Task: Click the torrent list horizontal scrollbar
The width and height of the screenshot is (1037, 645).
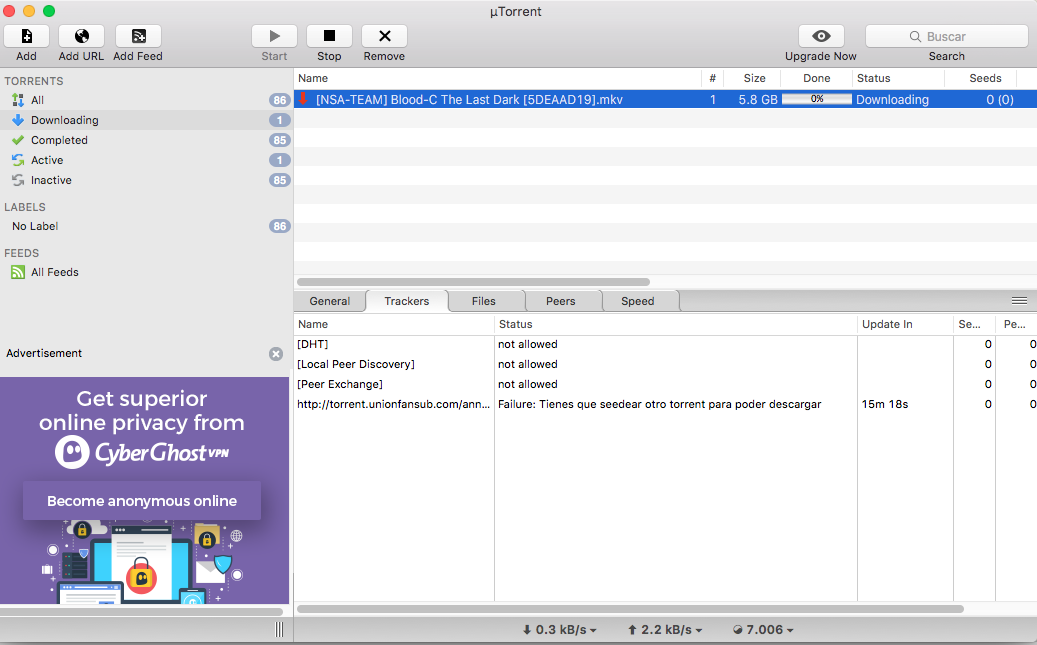Action: [x=474, y=282]
